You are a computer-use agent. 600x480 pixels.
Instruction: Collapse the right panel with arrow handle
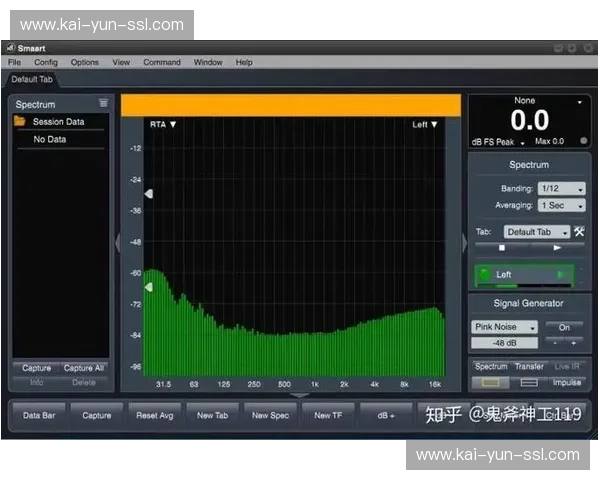[x=464, y=243]
